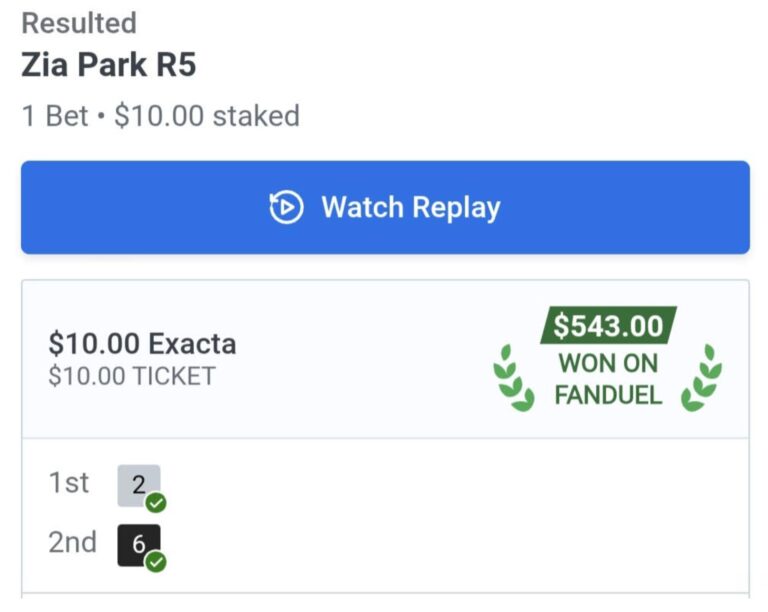Click the Resulted status label

coord(79,22)
